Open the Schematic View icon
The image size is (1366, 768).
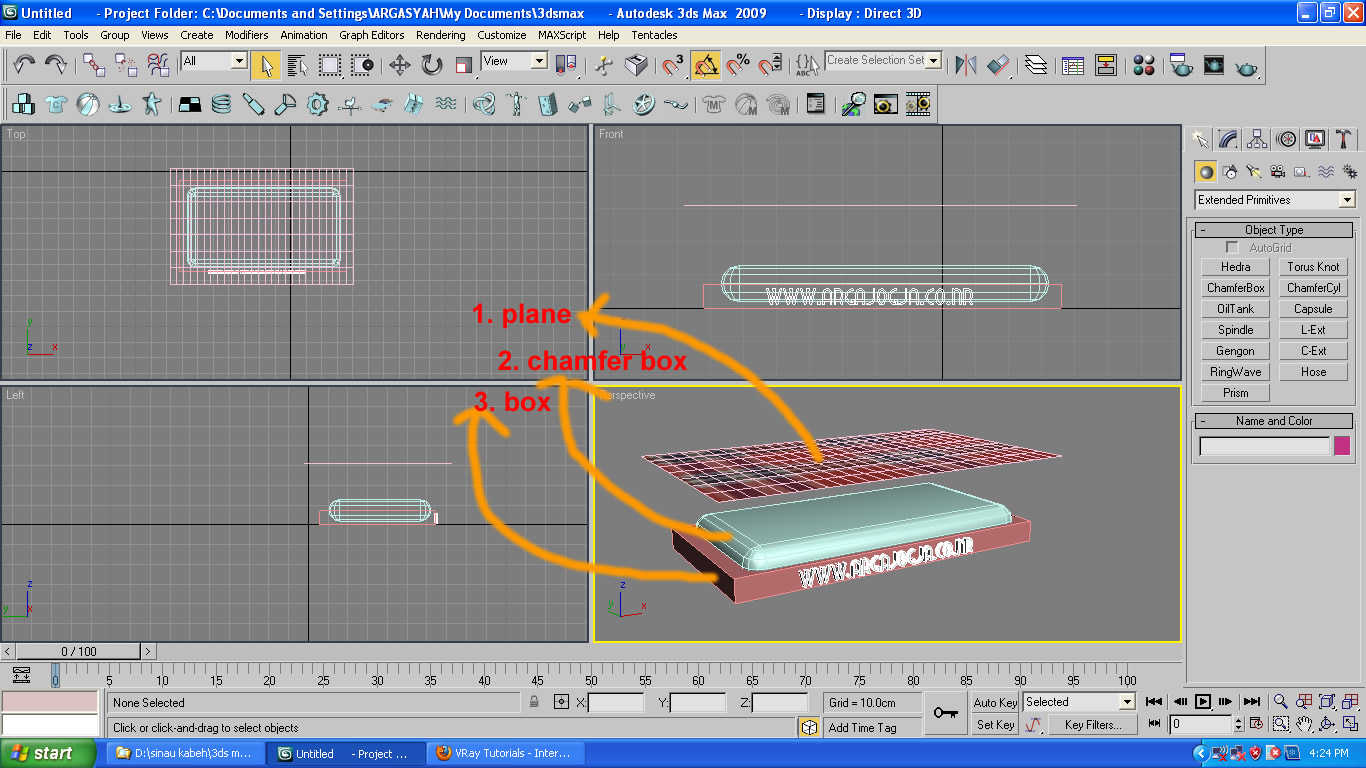tap(1106, 65)
